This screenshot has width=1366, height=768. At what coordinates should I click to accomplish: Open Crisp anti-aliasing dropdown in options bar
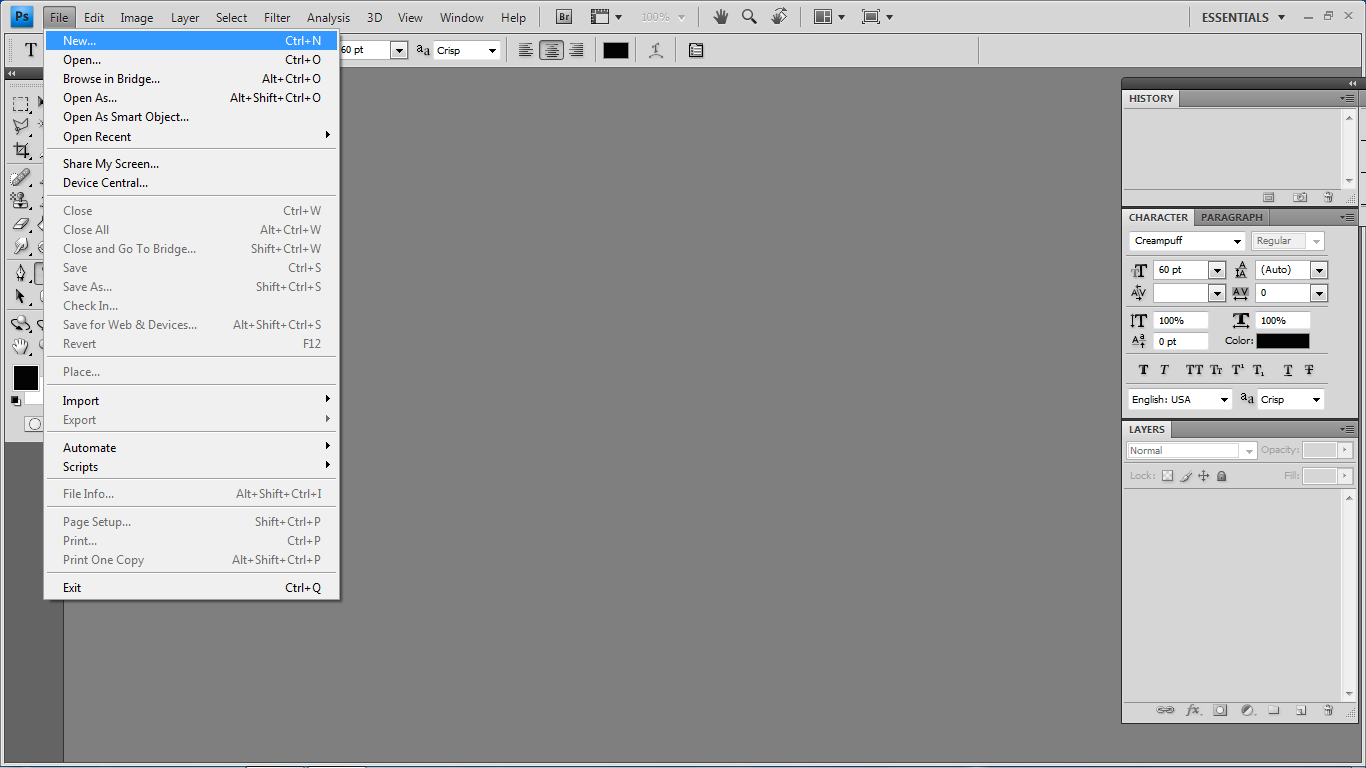tap(491, 50)
